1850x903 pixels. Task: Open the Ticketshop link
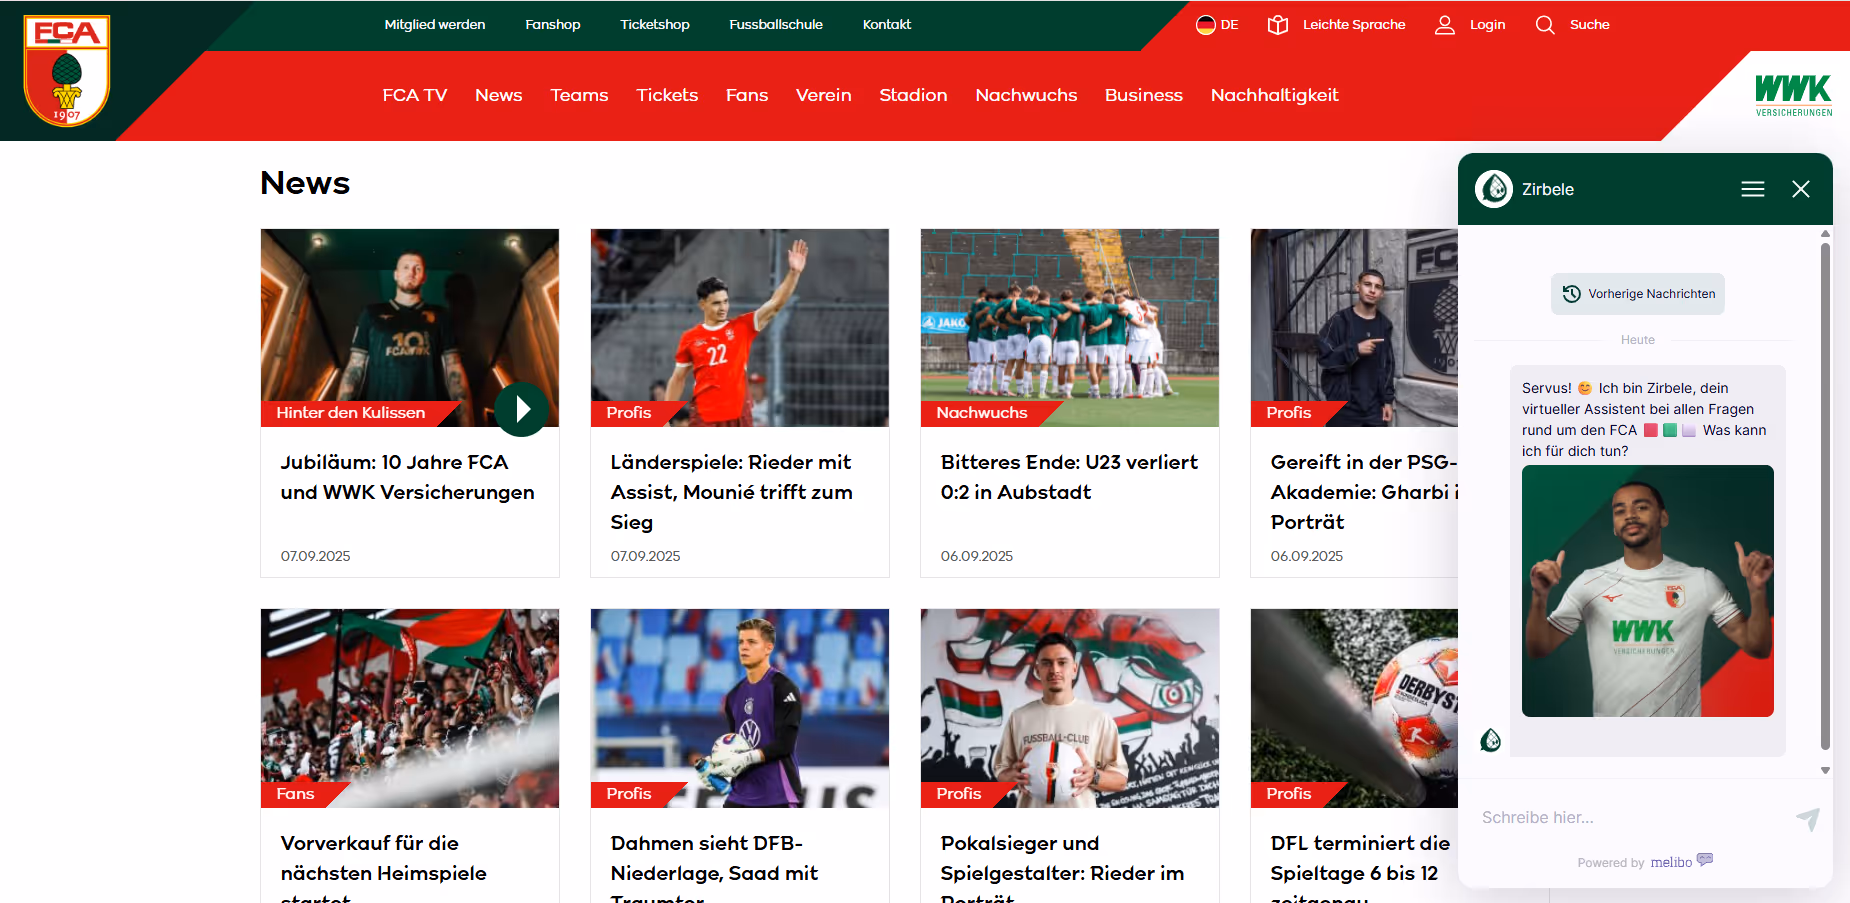click(x=655, y=25)
